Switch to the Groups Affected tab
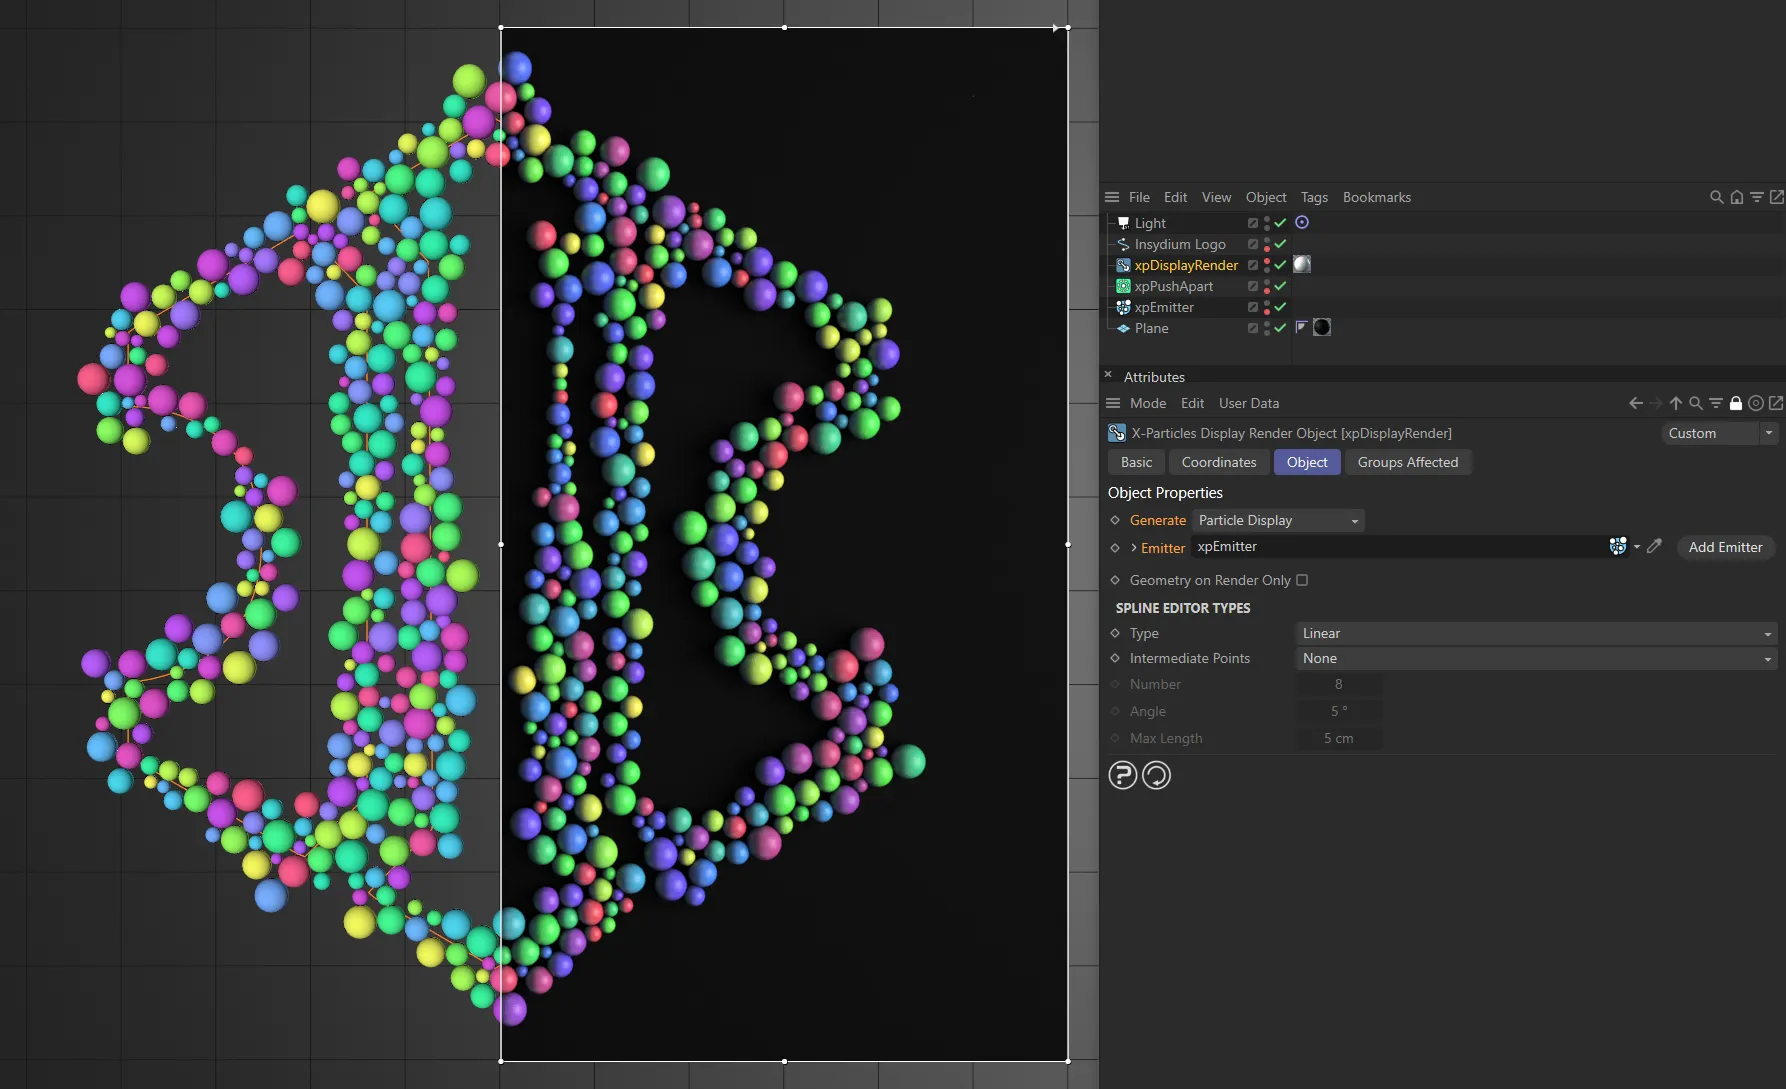 (1408, 462)
